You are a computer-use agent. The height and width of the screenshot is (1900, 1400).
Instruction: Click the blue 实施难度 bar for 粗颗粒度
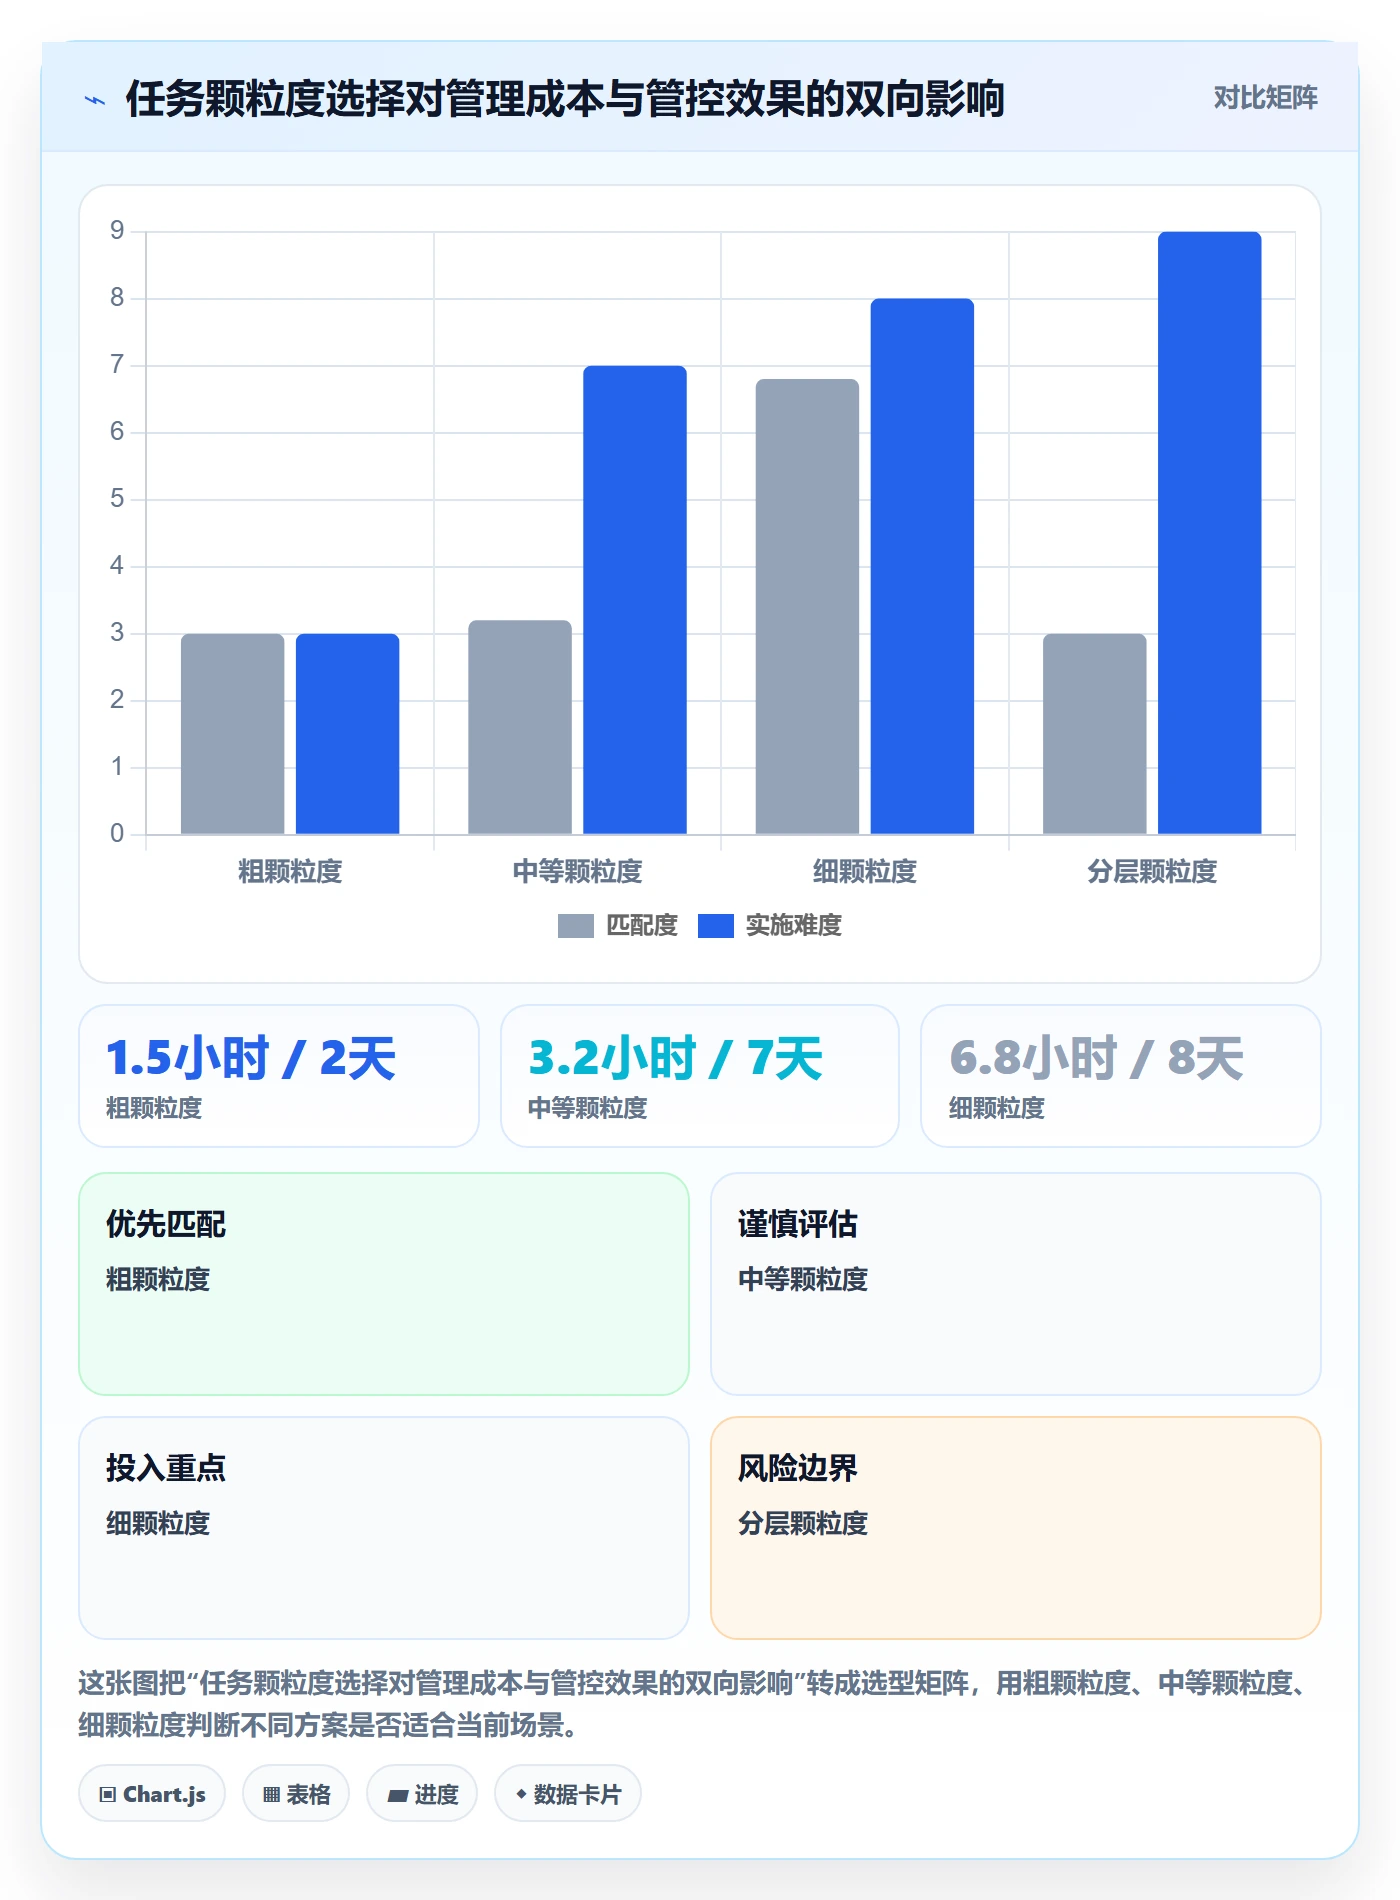pyautogui.click(x=348, y=734)
